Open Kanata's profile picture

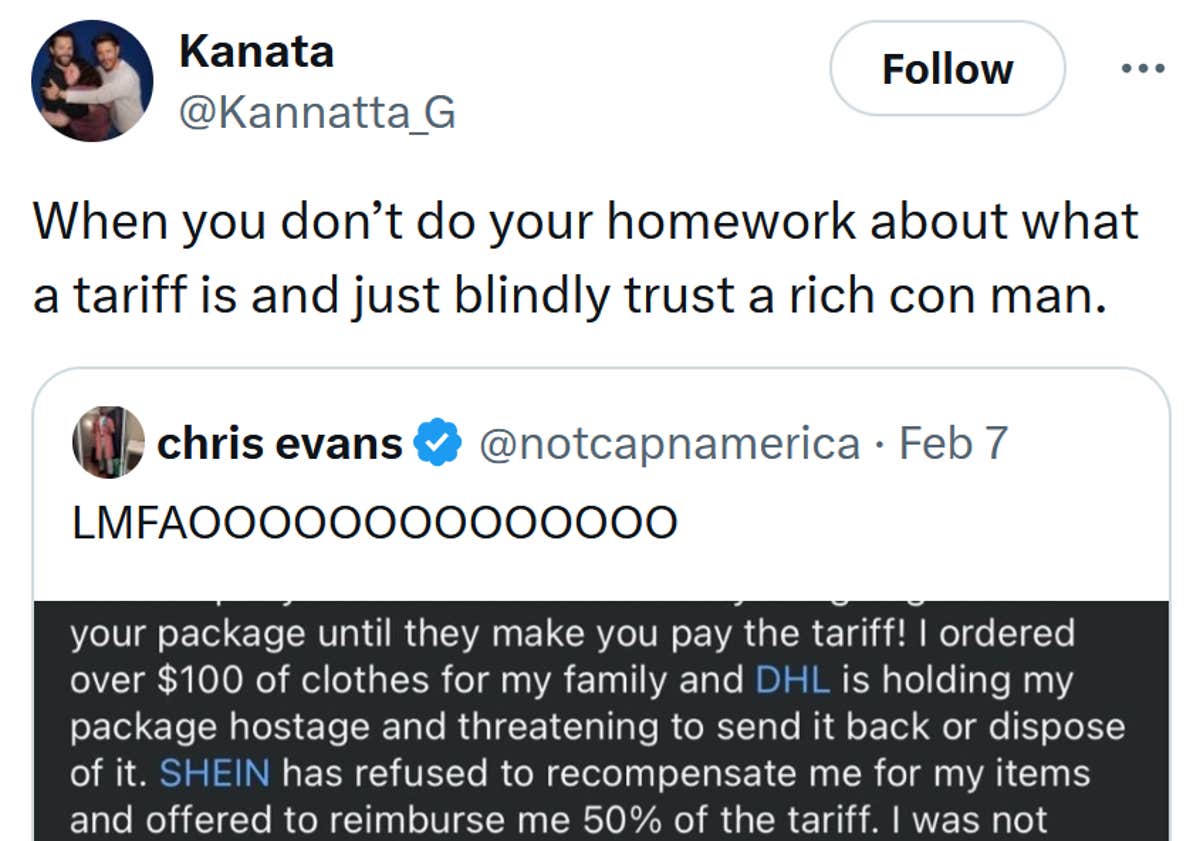pos(92,82)
